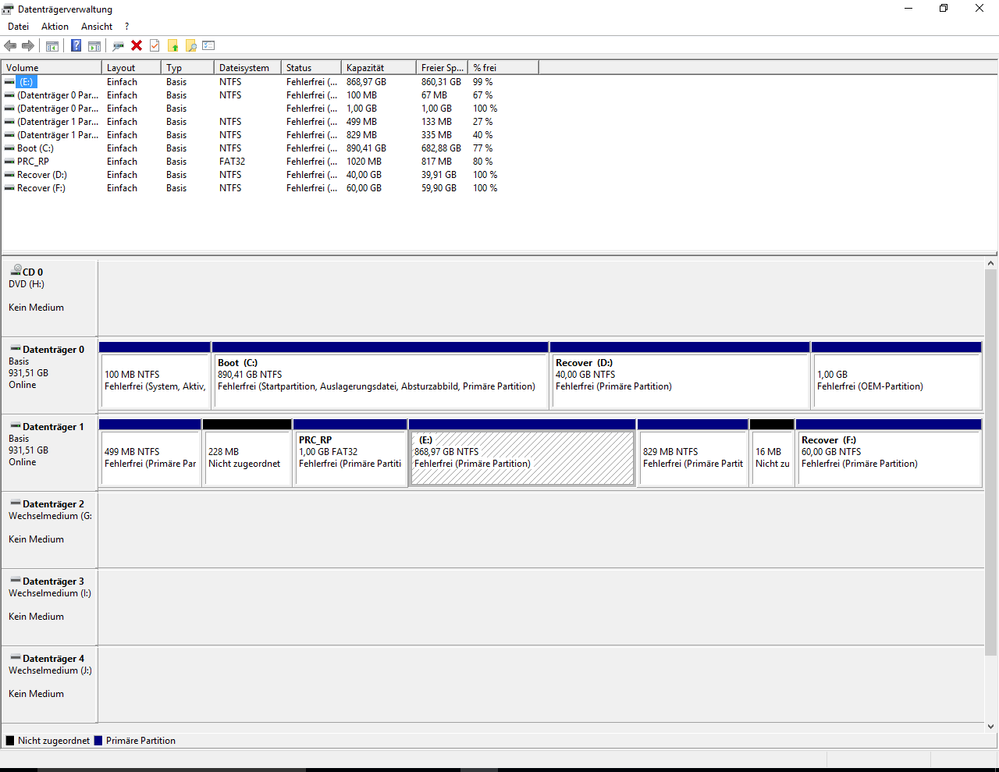Click the properties checkmark sheet icon

[x=154, y=46]
